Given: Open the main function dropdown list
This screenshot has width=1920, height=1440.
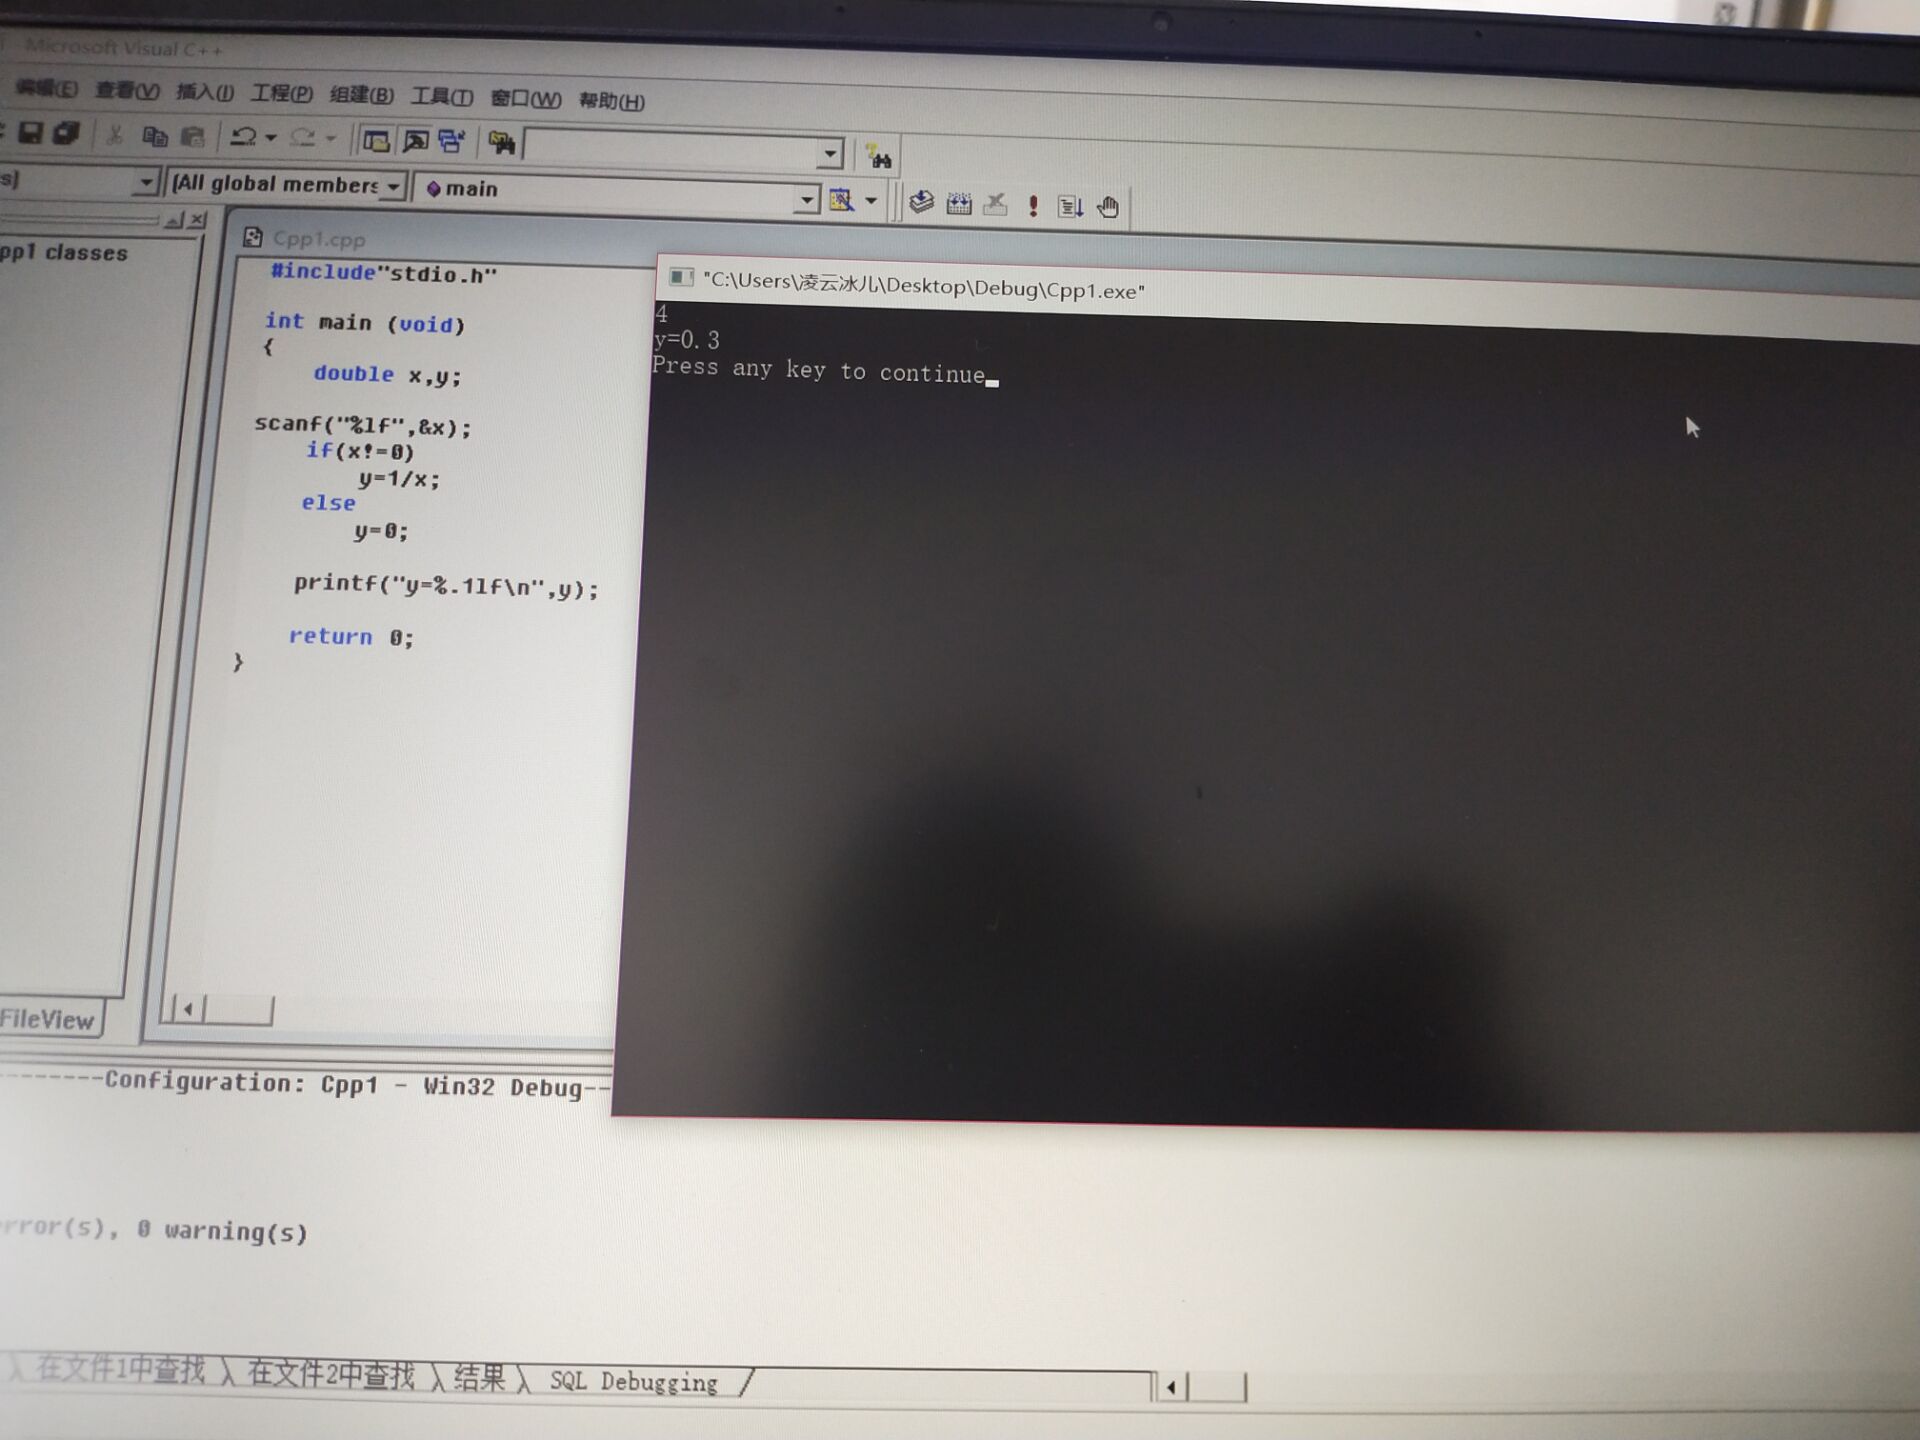Looking at the screenshot, I should pos(806,199).
